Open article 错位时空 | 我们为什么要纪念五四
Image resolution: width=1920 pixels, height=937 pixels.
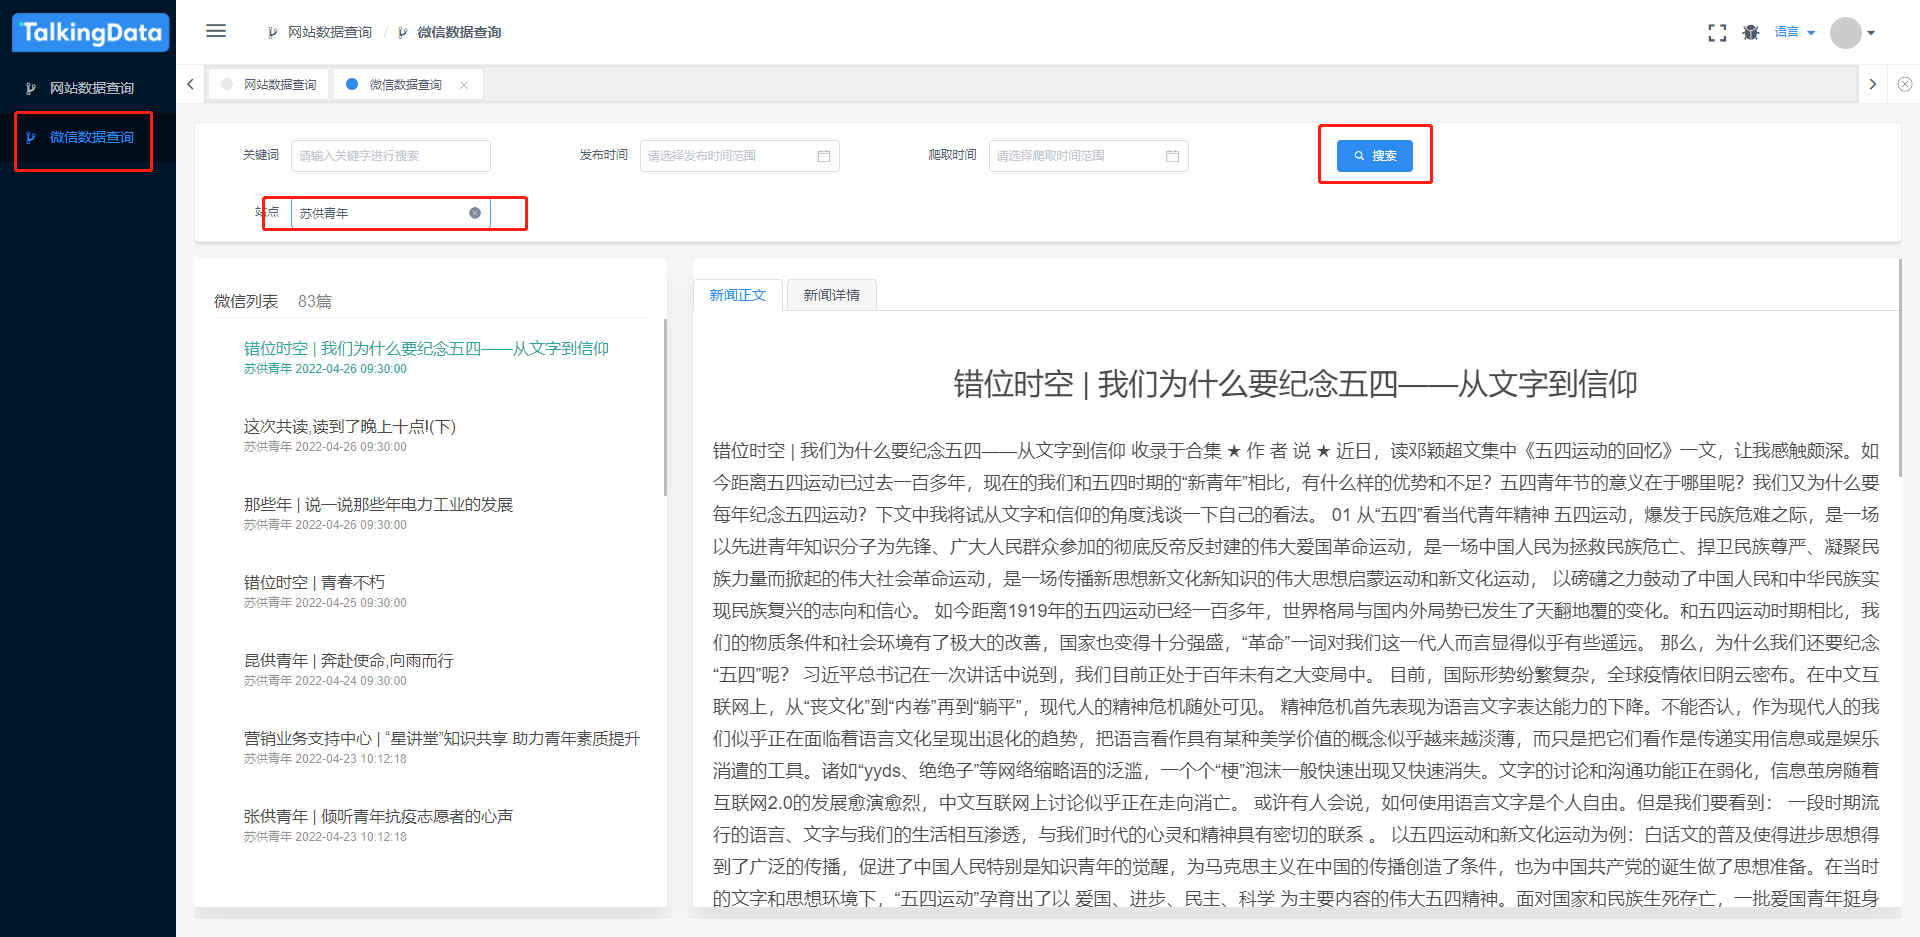pos(426,349)
